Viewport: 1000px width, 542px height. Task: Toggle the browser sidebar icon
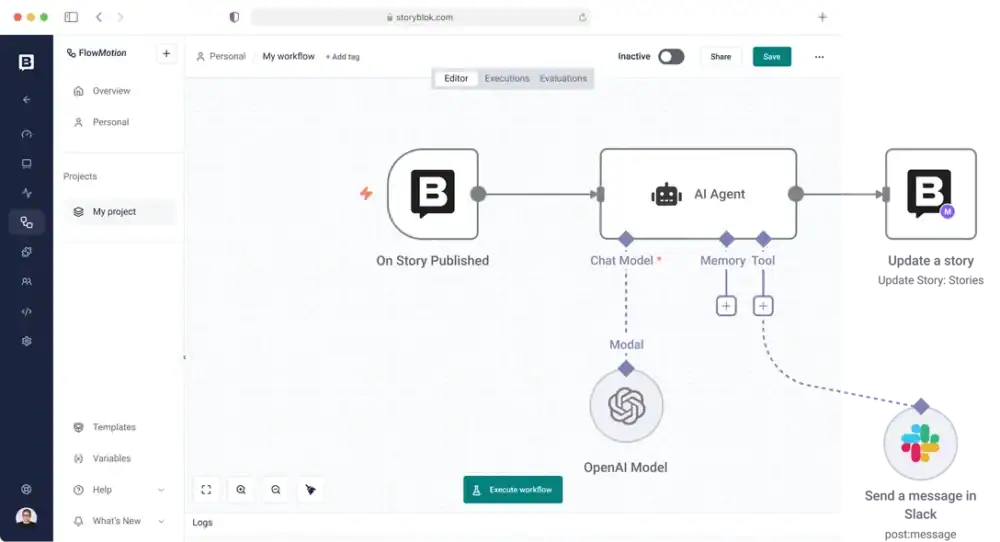click(71, 17)
